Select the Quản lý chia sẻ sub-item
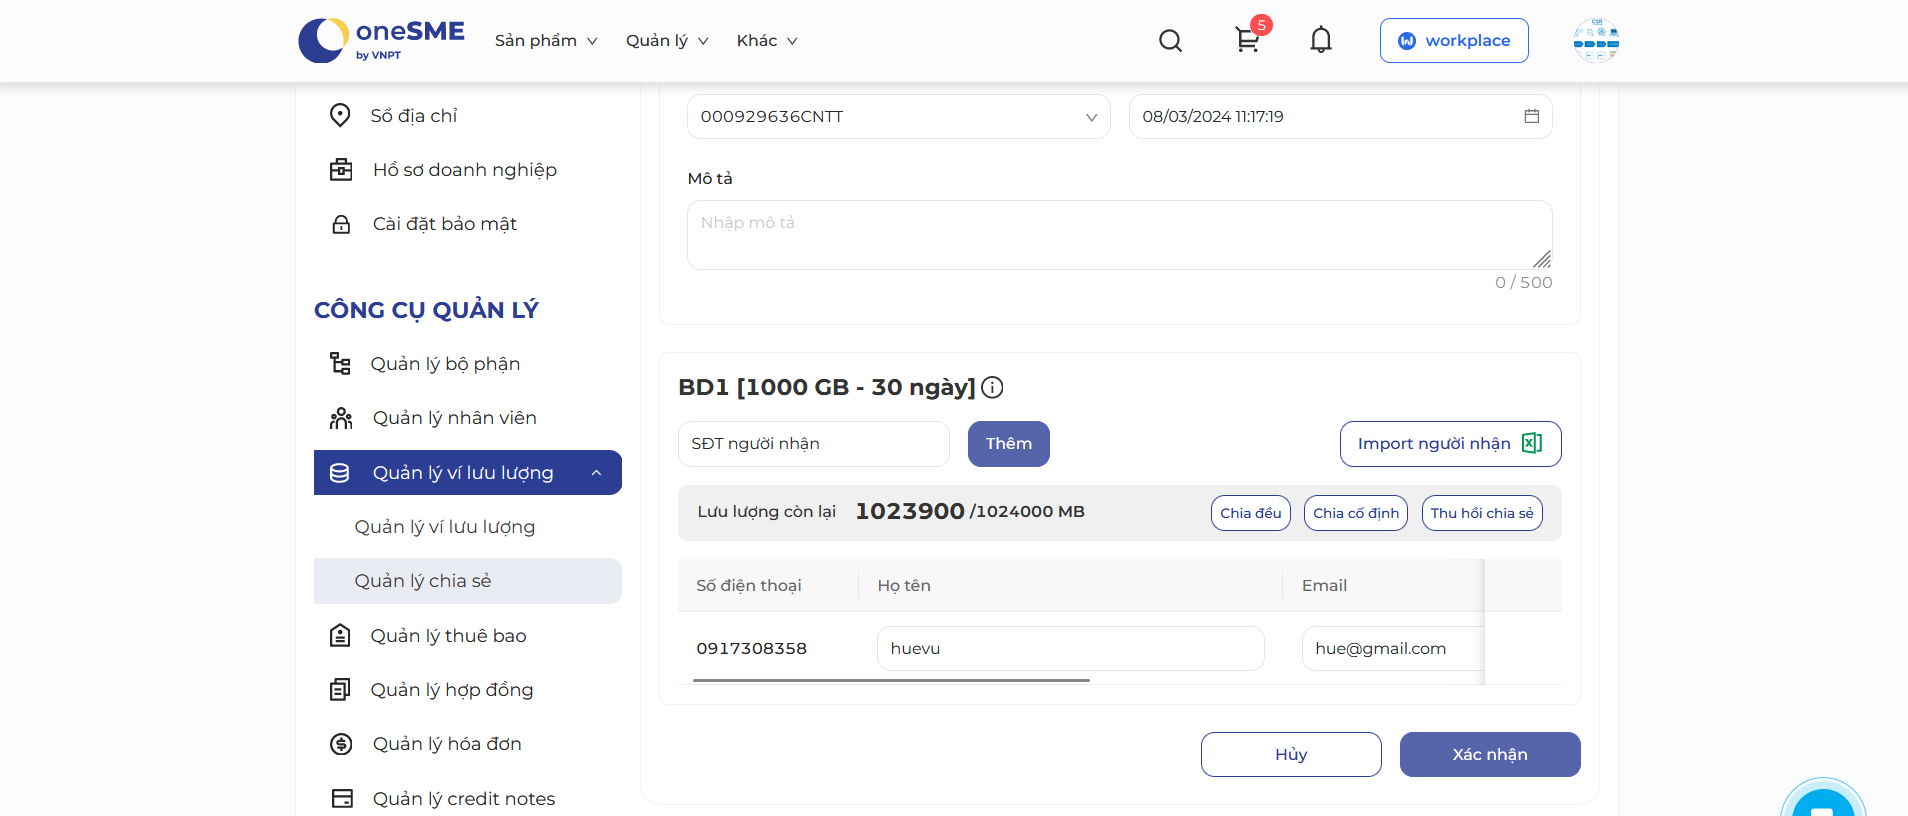 tap(468, 581)
